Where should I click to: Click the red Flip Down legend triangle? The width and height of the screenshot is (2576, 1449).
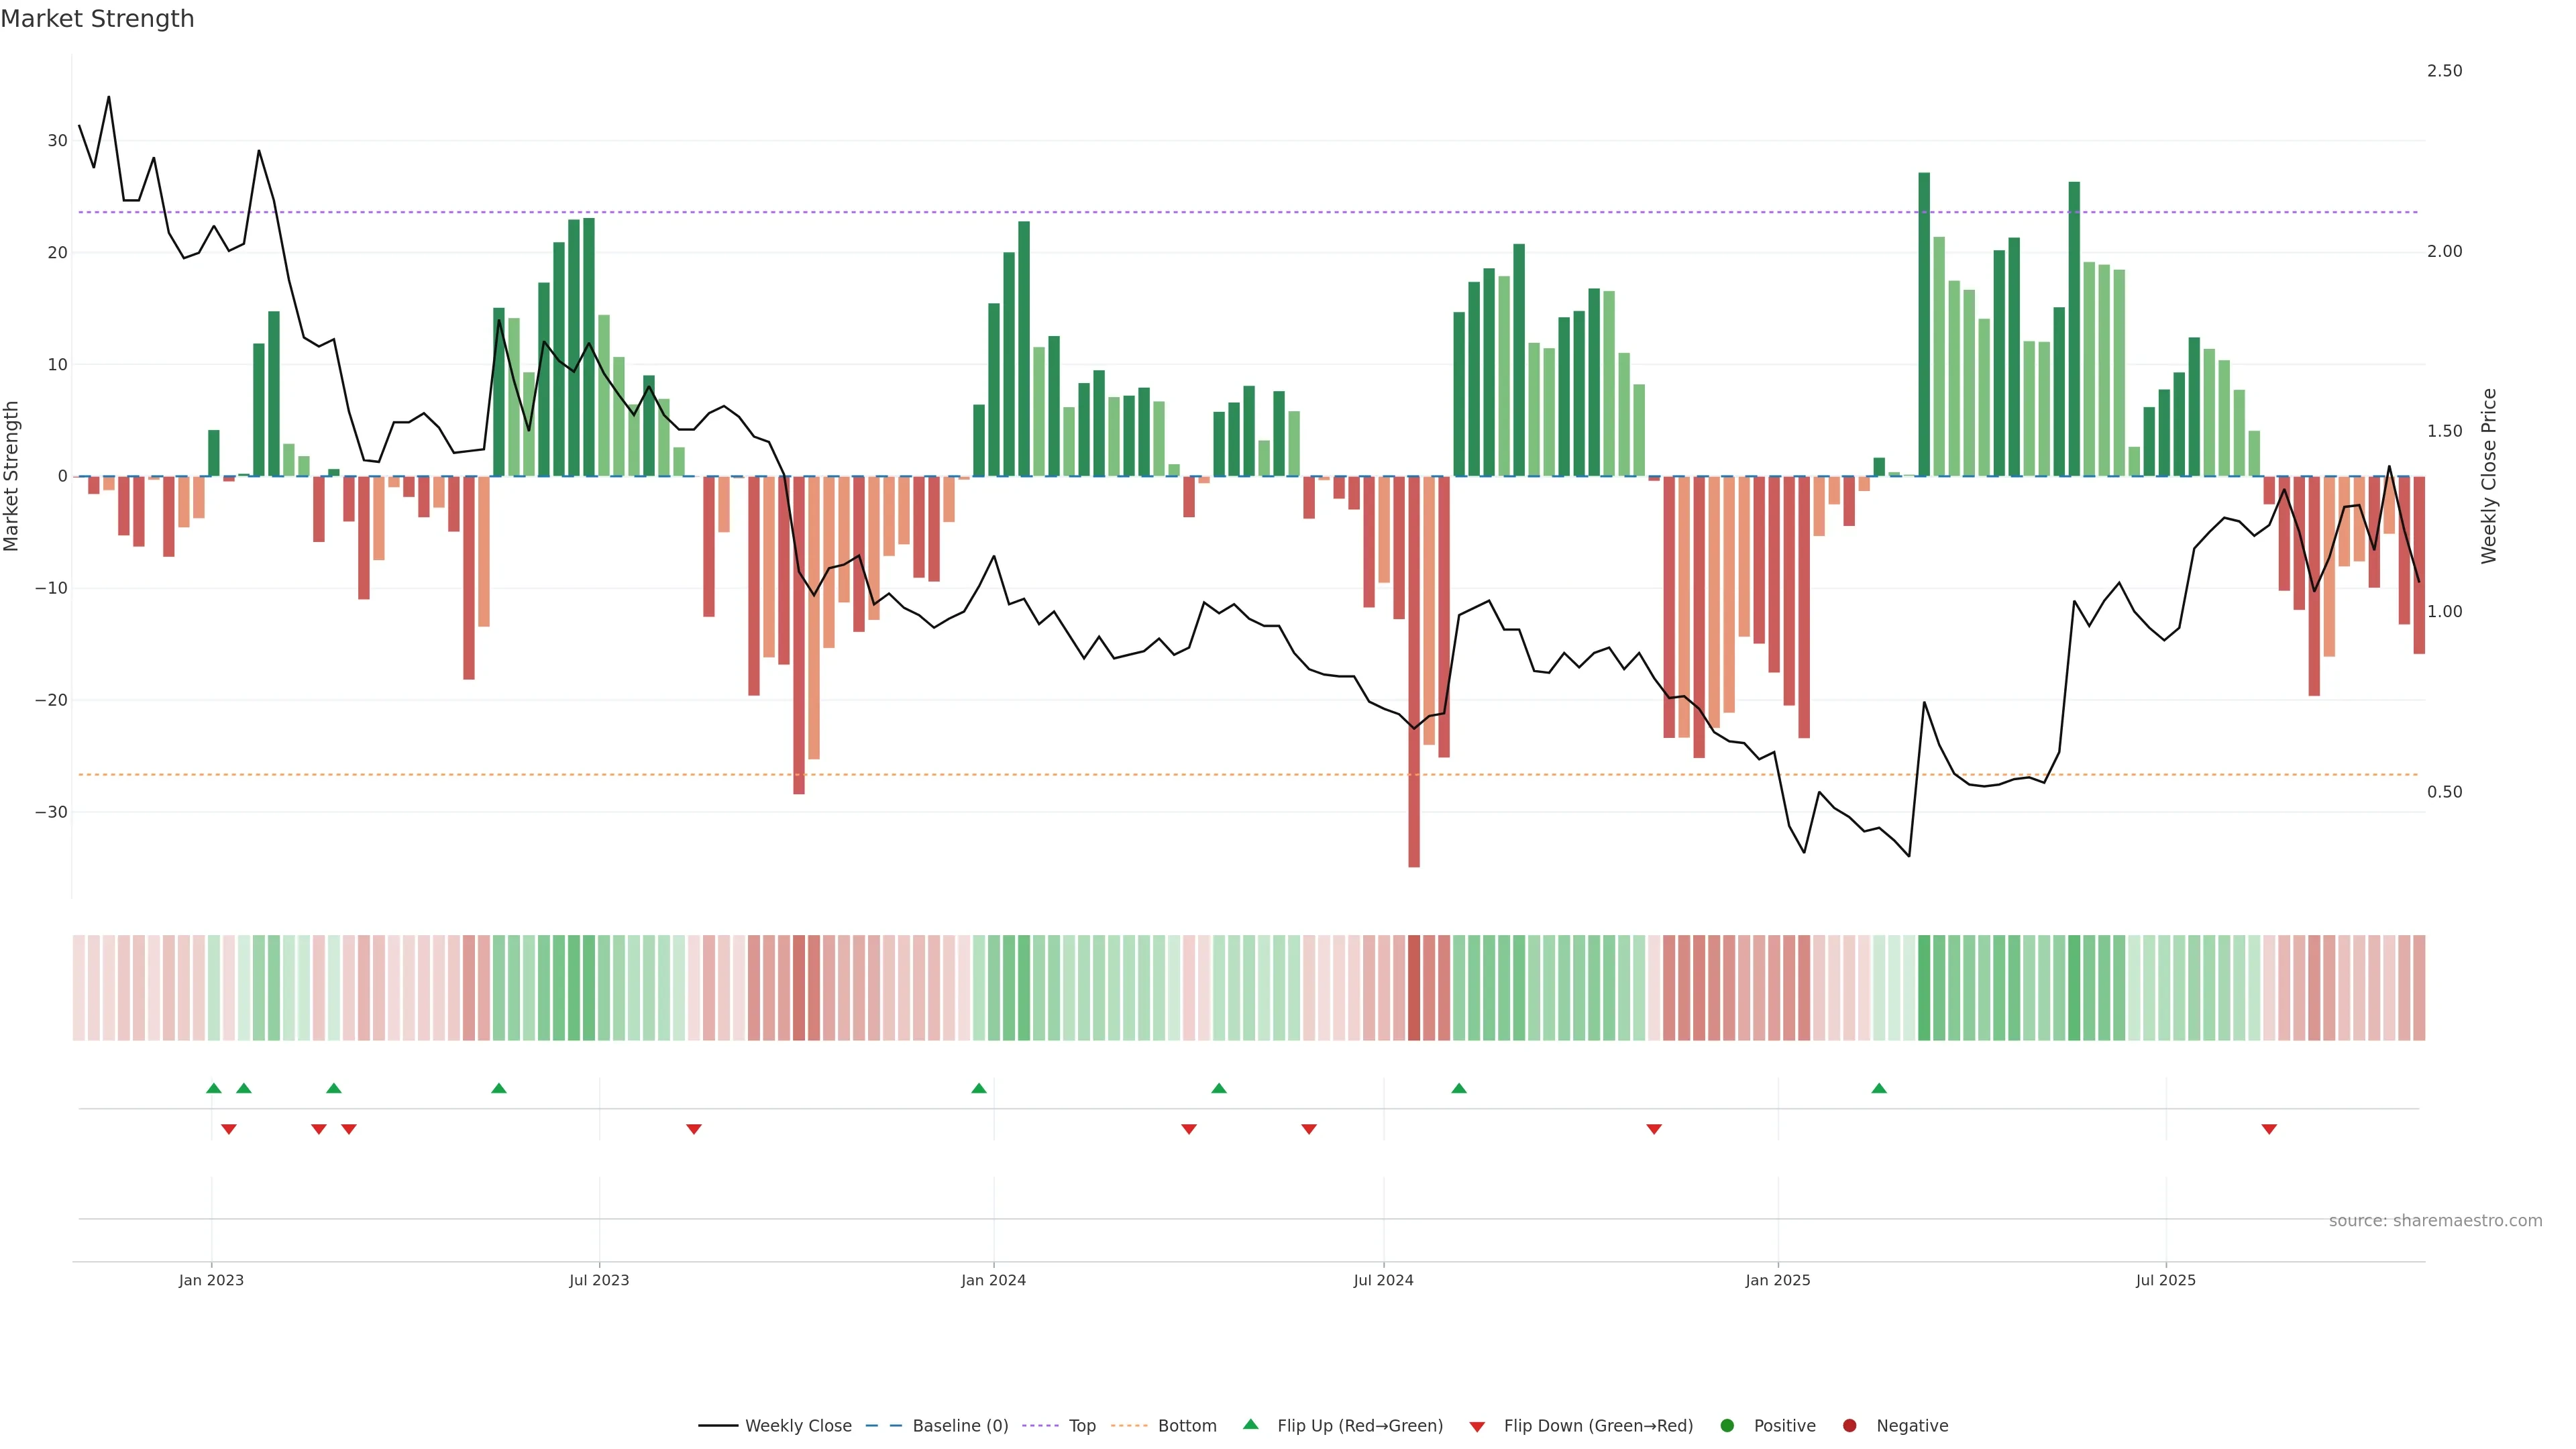pos(1477,1427)
